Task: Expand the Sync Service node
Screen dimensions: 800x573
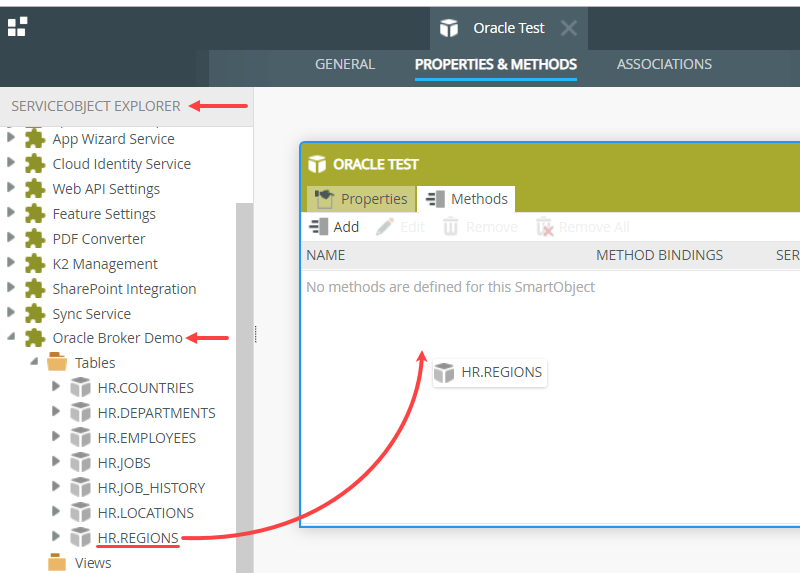Action: 11,312
